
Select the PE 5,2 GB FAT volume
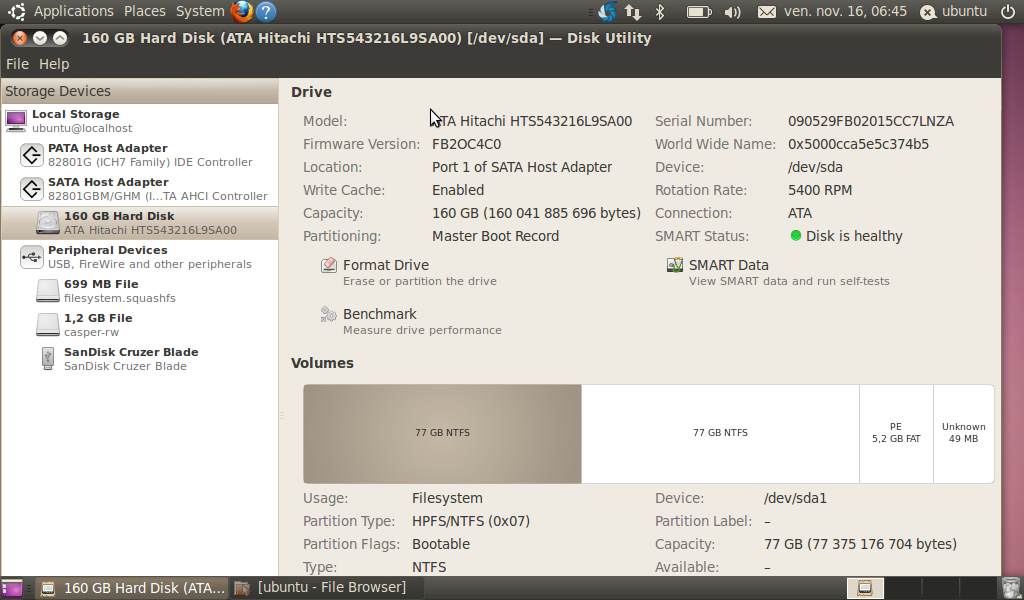click(x=896, y=434)
